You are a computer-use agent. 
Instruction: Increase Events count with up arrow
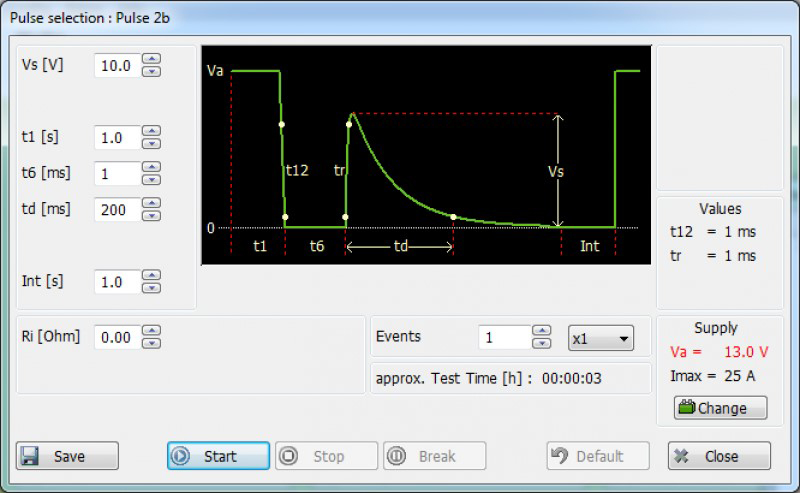[541, 331]
